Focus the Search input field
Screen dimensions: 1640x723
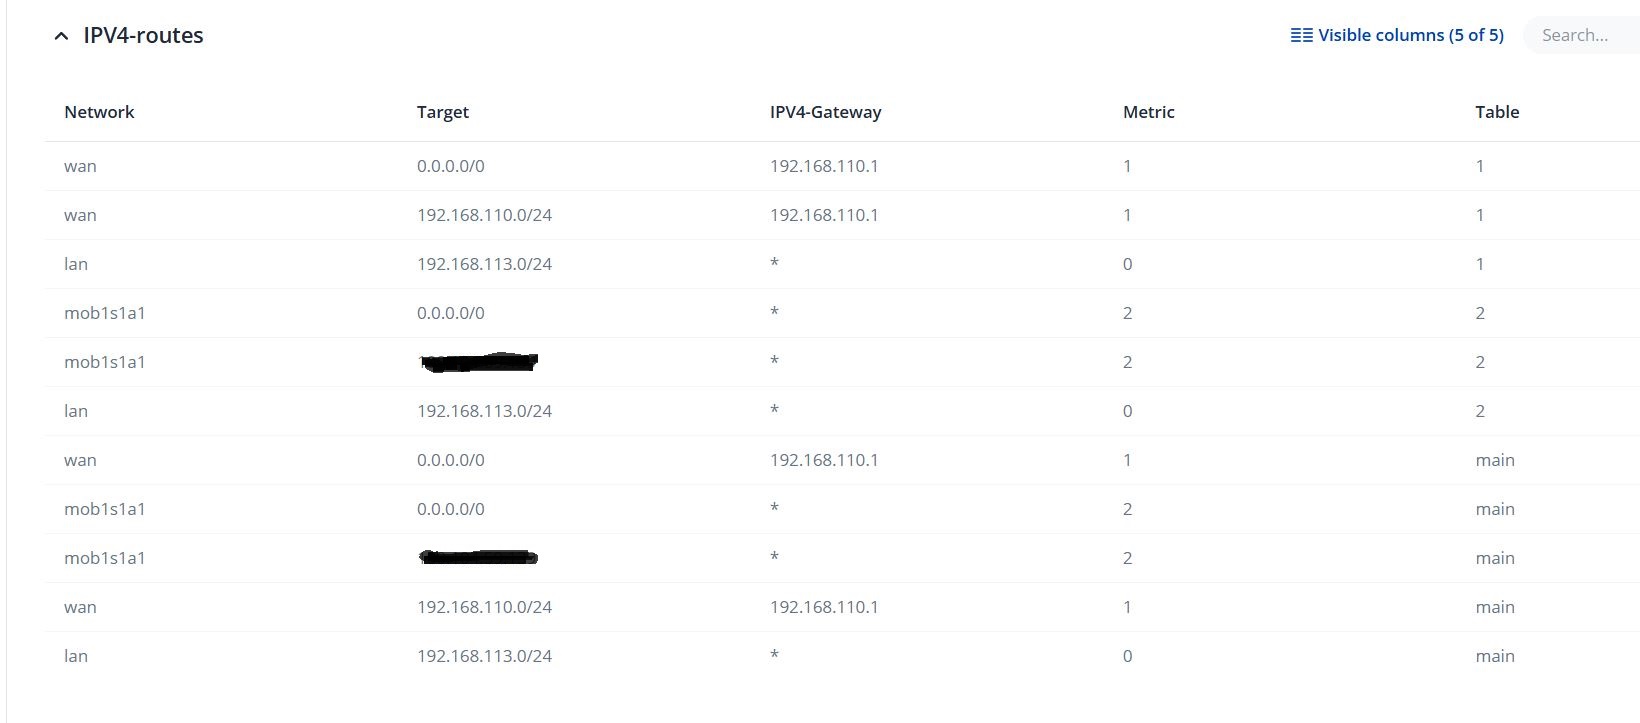point(1580,36)
